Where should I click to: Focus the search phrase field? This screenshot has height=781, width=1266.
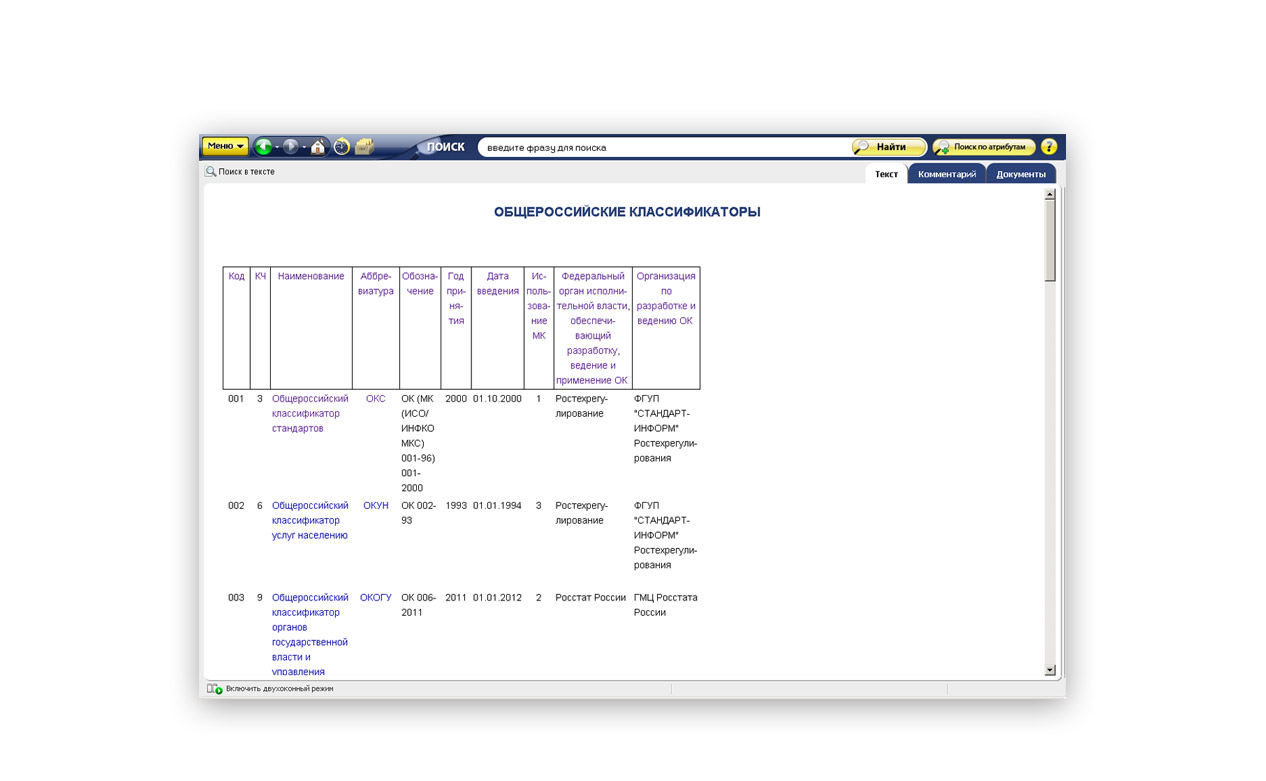point(662,147)
